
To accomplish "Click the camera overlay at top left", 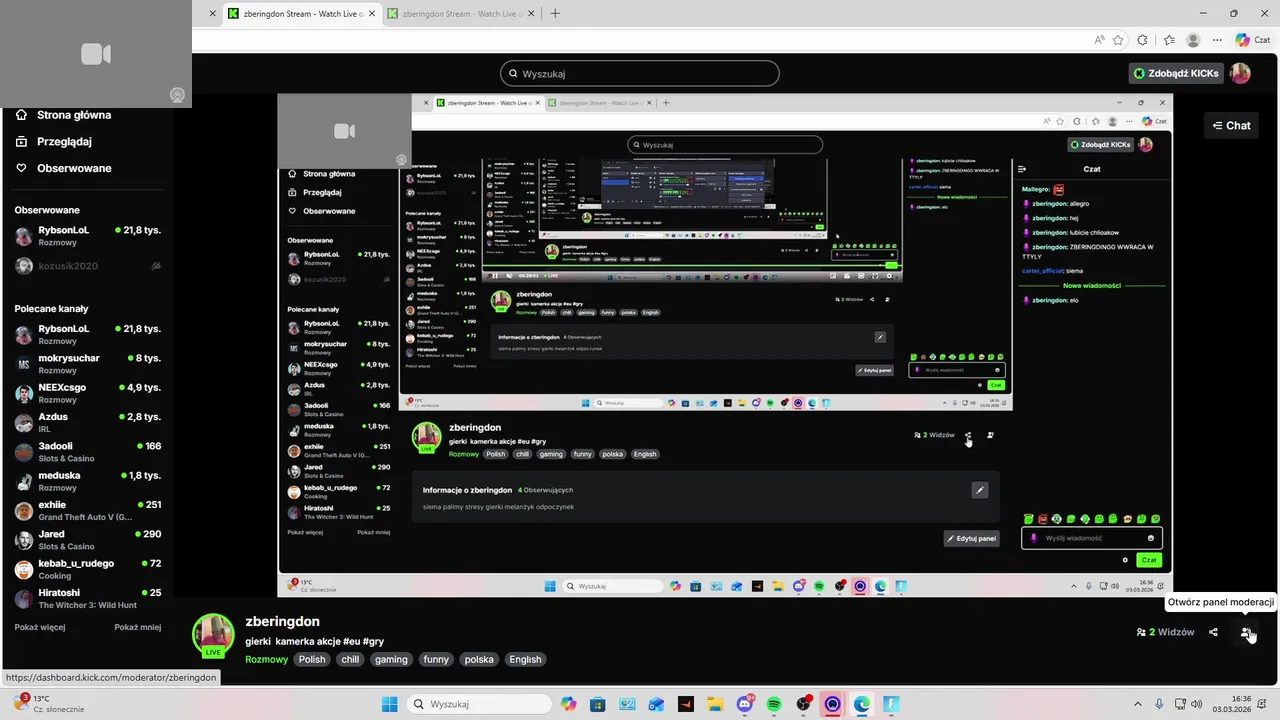I will [96, 54].
